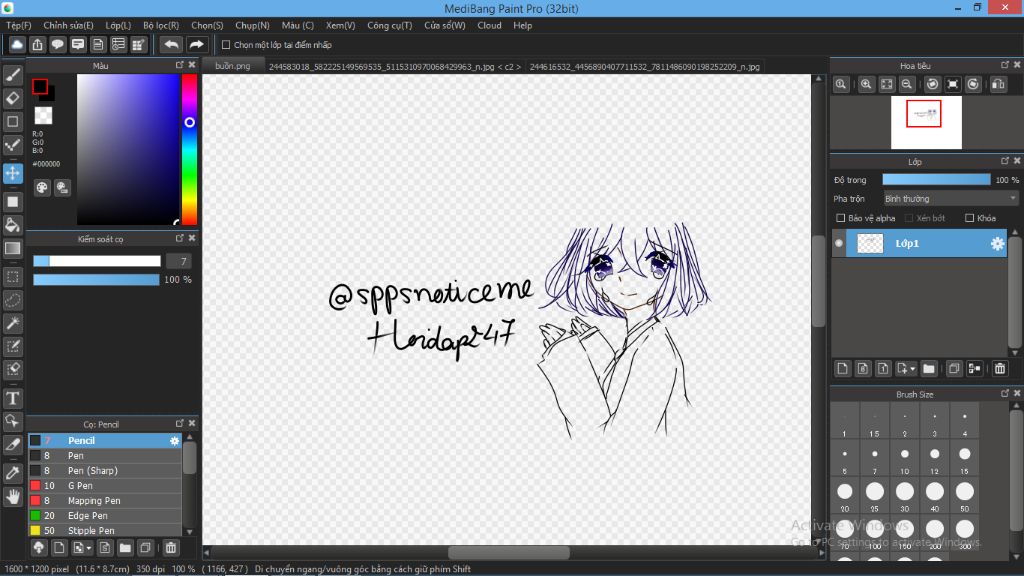Click the canvas horizontal scrollbar thumb
The image size is (1024, 576).
(509, 552)
